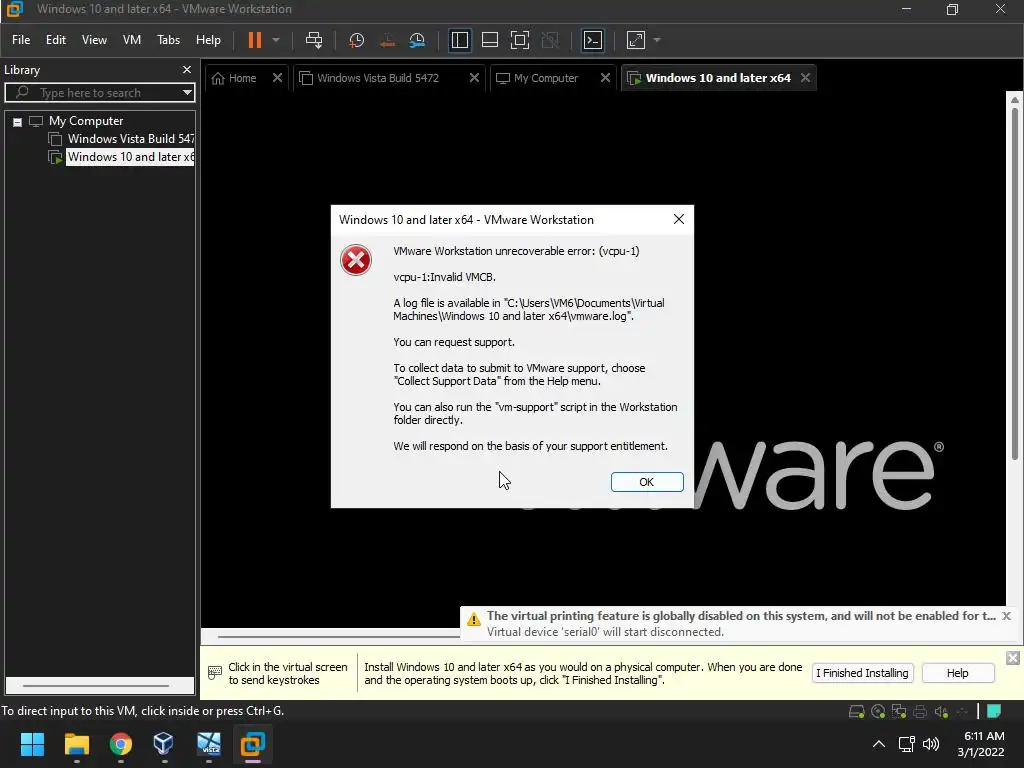Viewport: 1024px width, 768px height.
Task: Open the snapshot manager icon
Action: coord(417,40)
